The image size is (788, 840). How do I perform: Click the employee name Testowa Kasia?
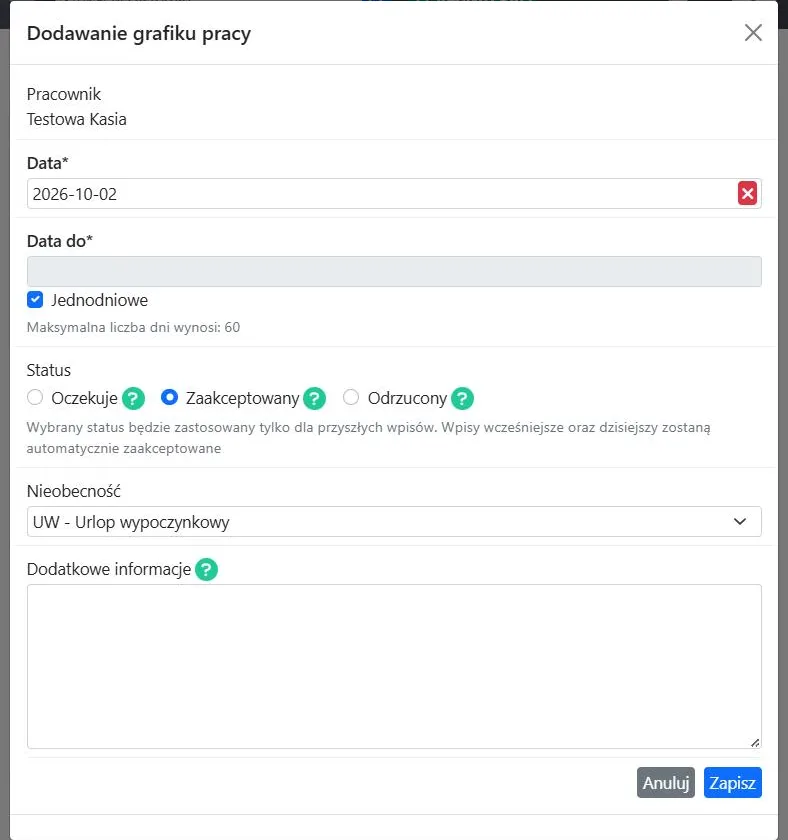[77, 119]
